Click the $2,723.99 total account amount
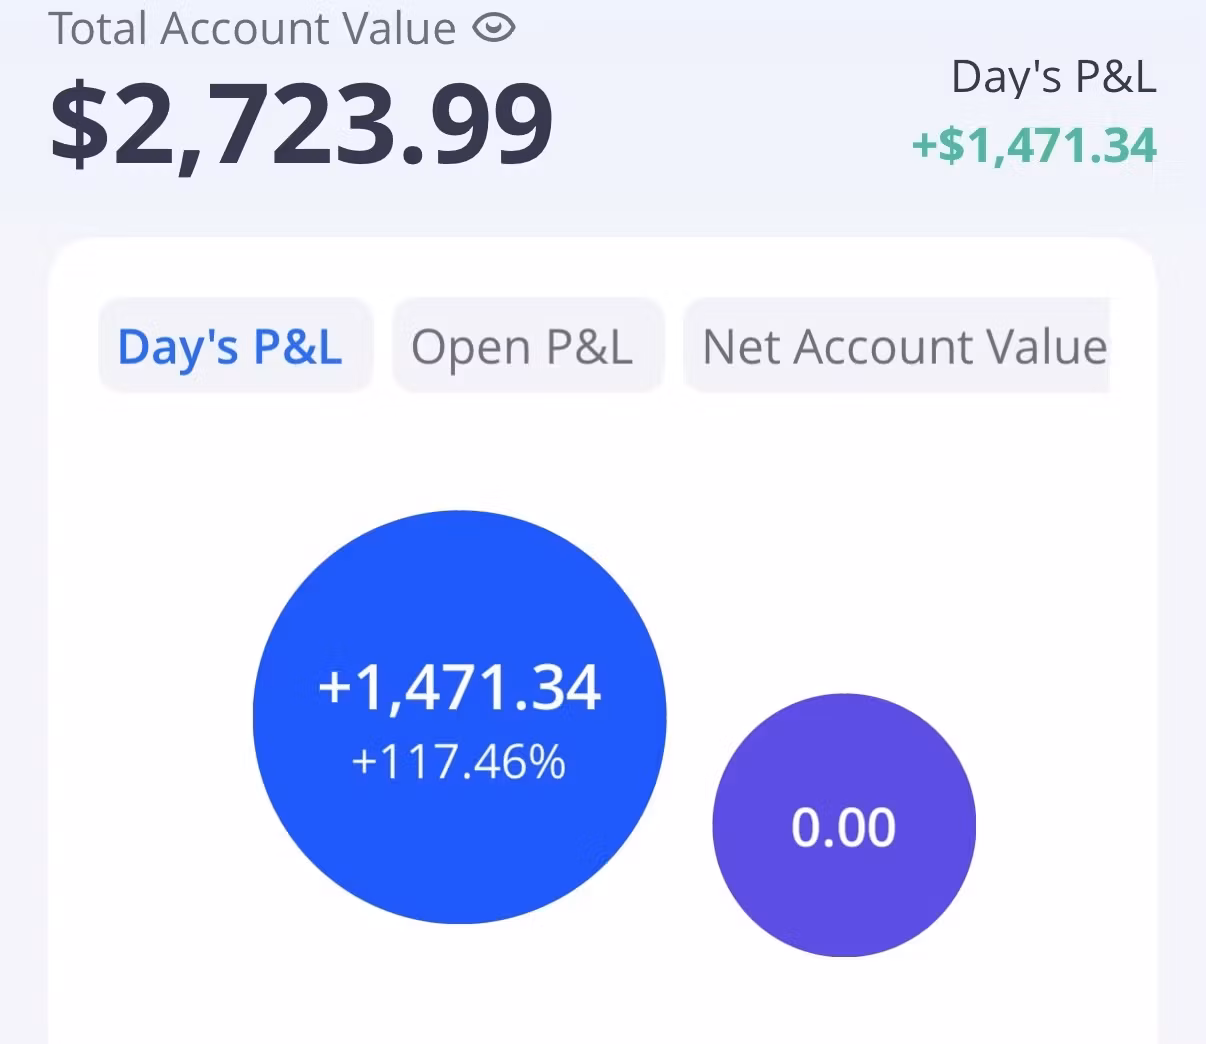Viewport: 1206px width, 1044px height. click(x=301, y=125)
